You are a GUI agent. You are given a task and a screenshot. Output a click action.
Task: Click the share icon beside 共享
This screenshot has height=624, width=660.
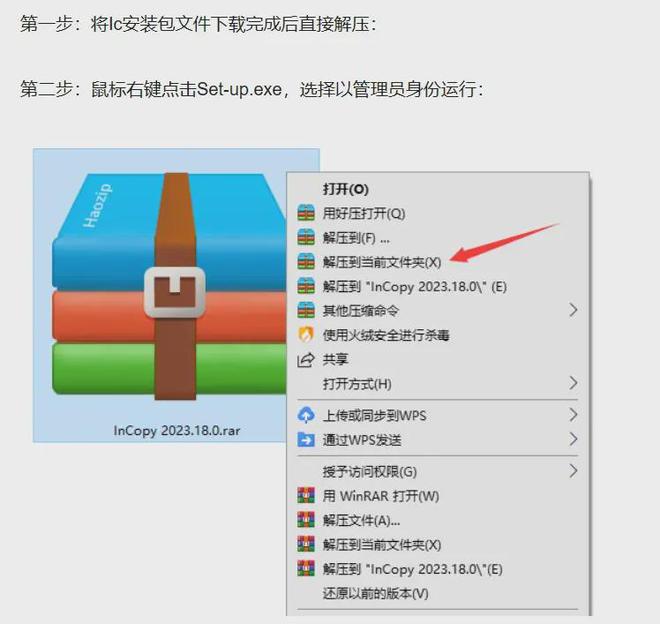(x=306, y=359)
